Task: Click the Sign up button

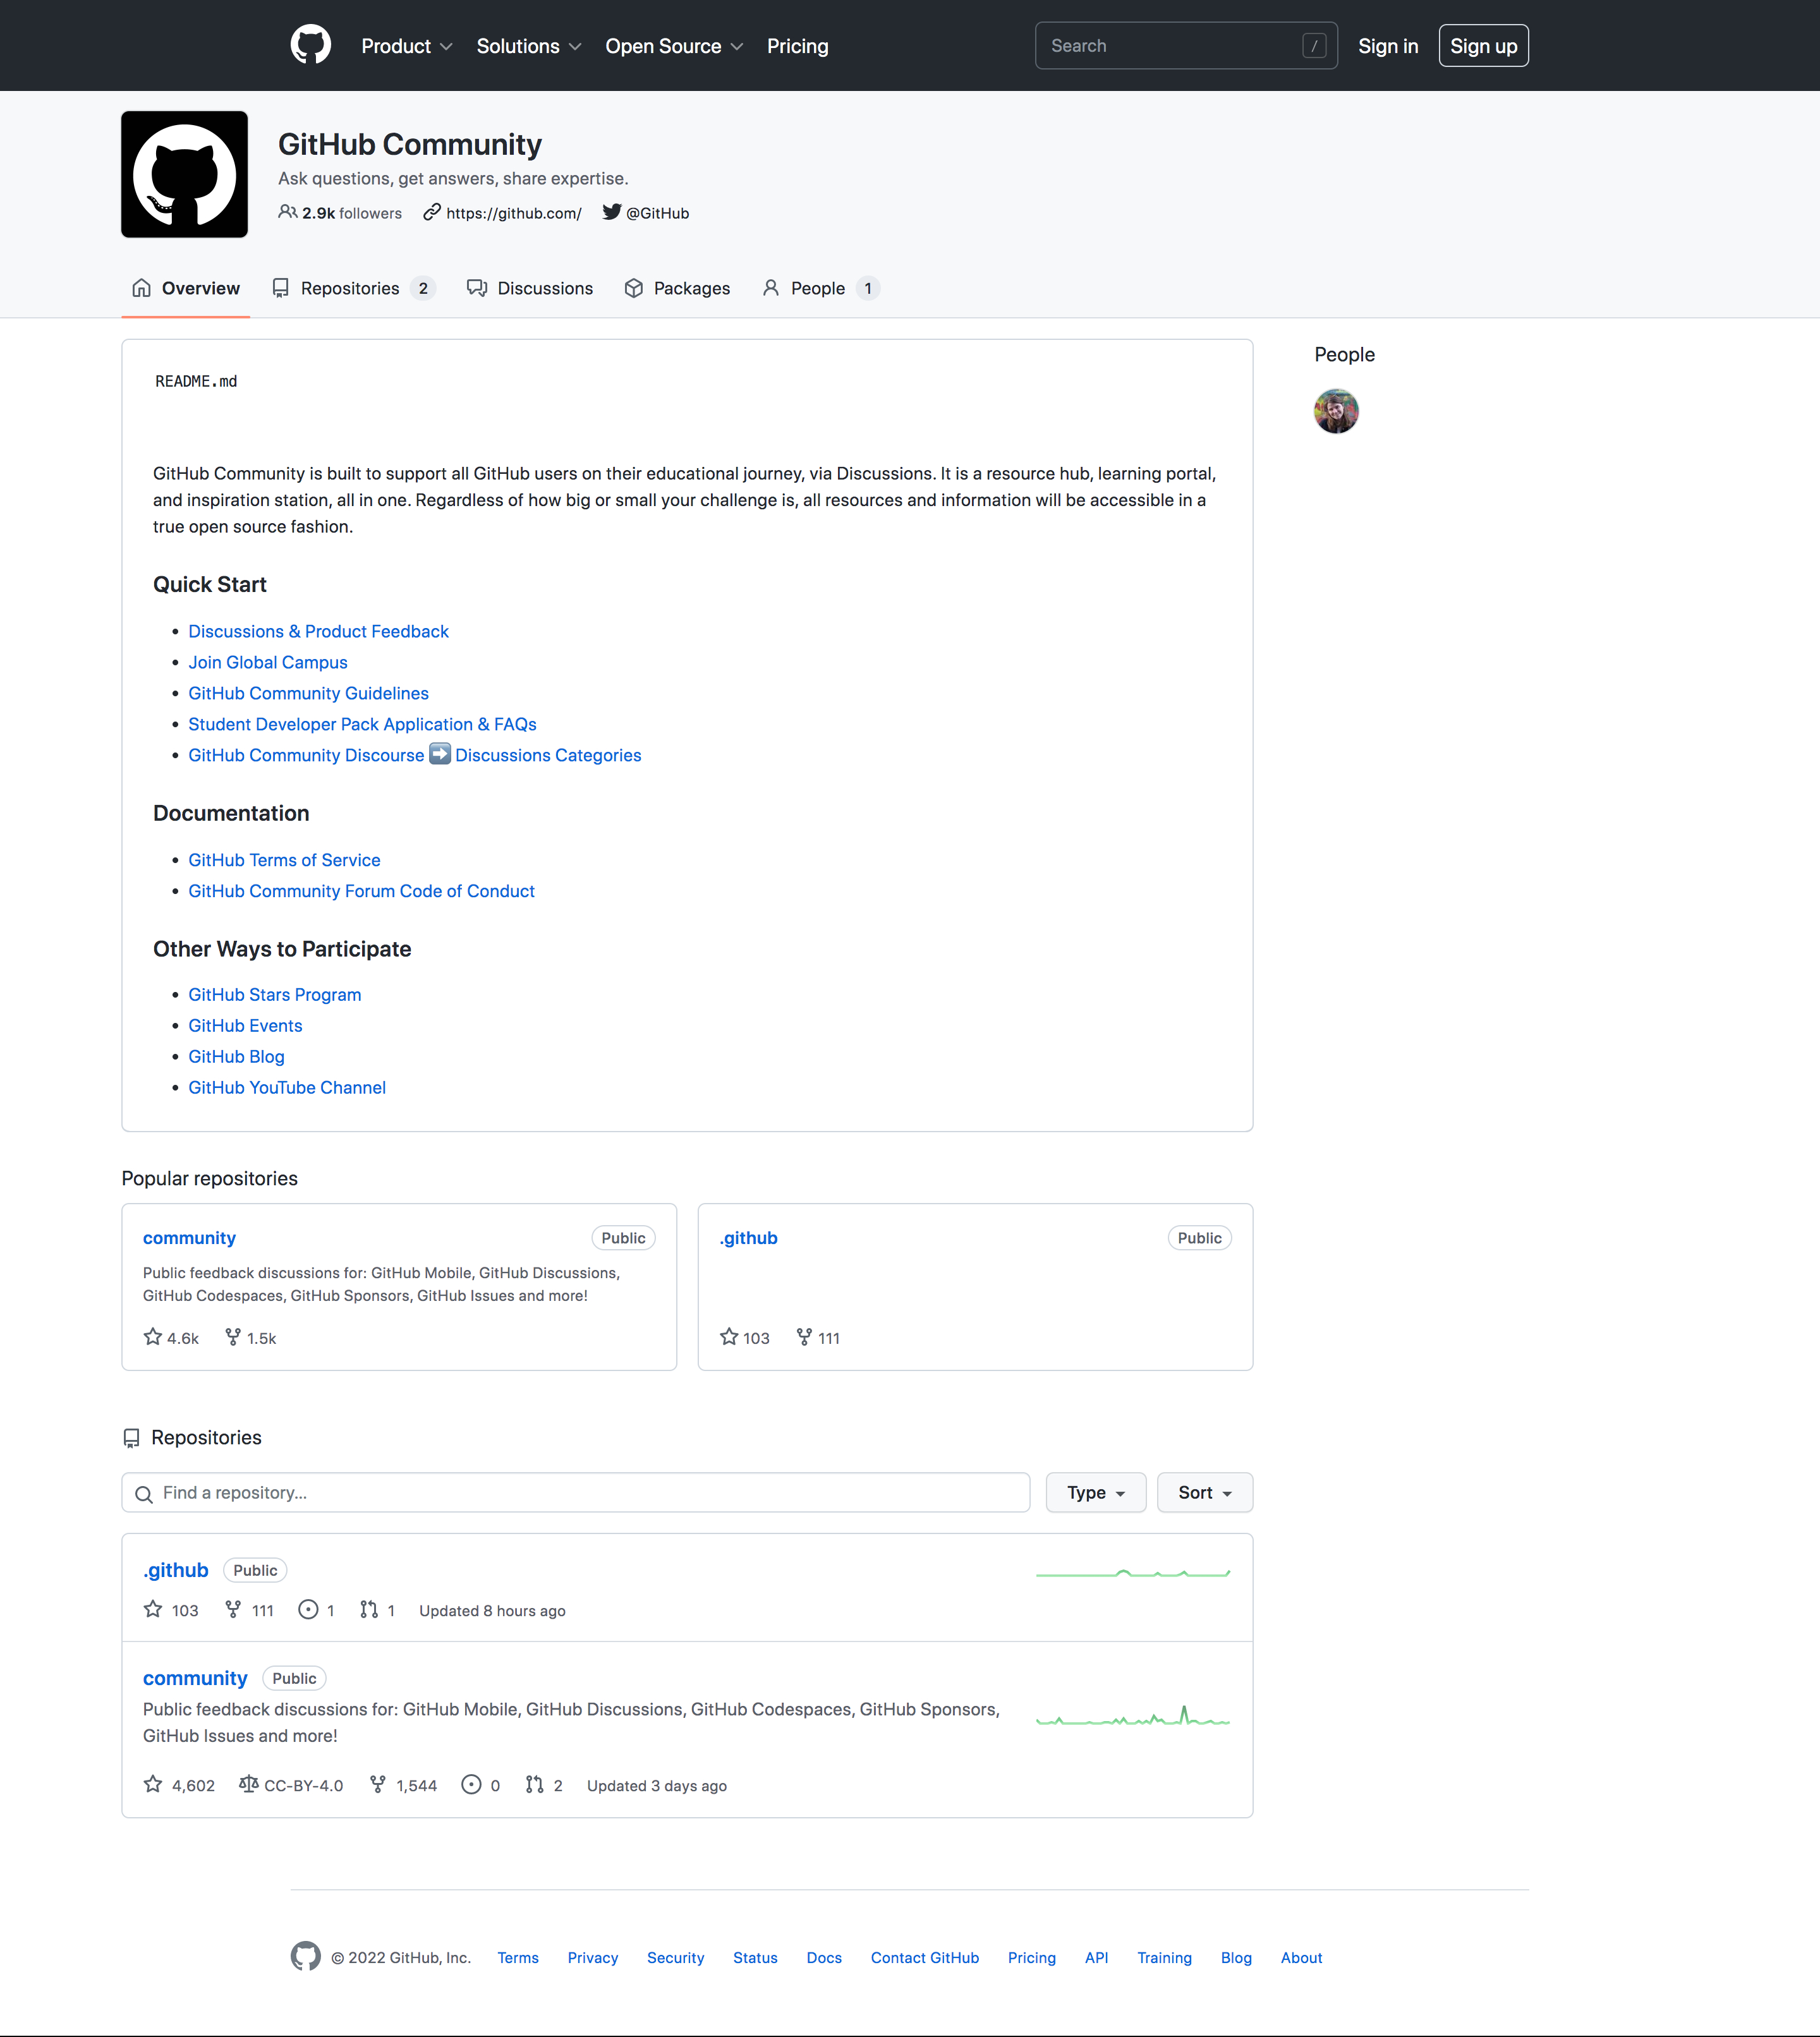Action: click(x=1484, y=46)
